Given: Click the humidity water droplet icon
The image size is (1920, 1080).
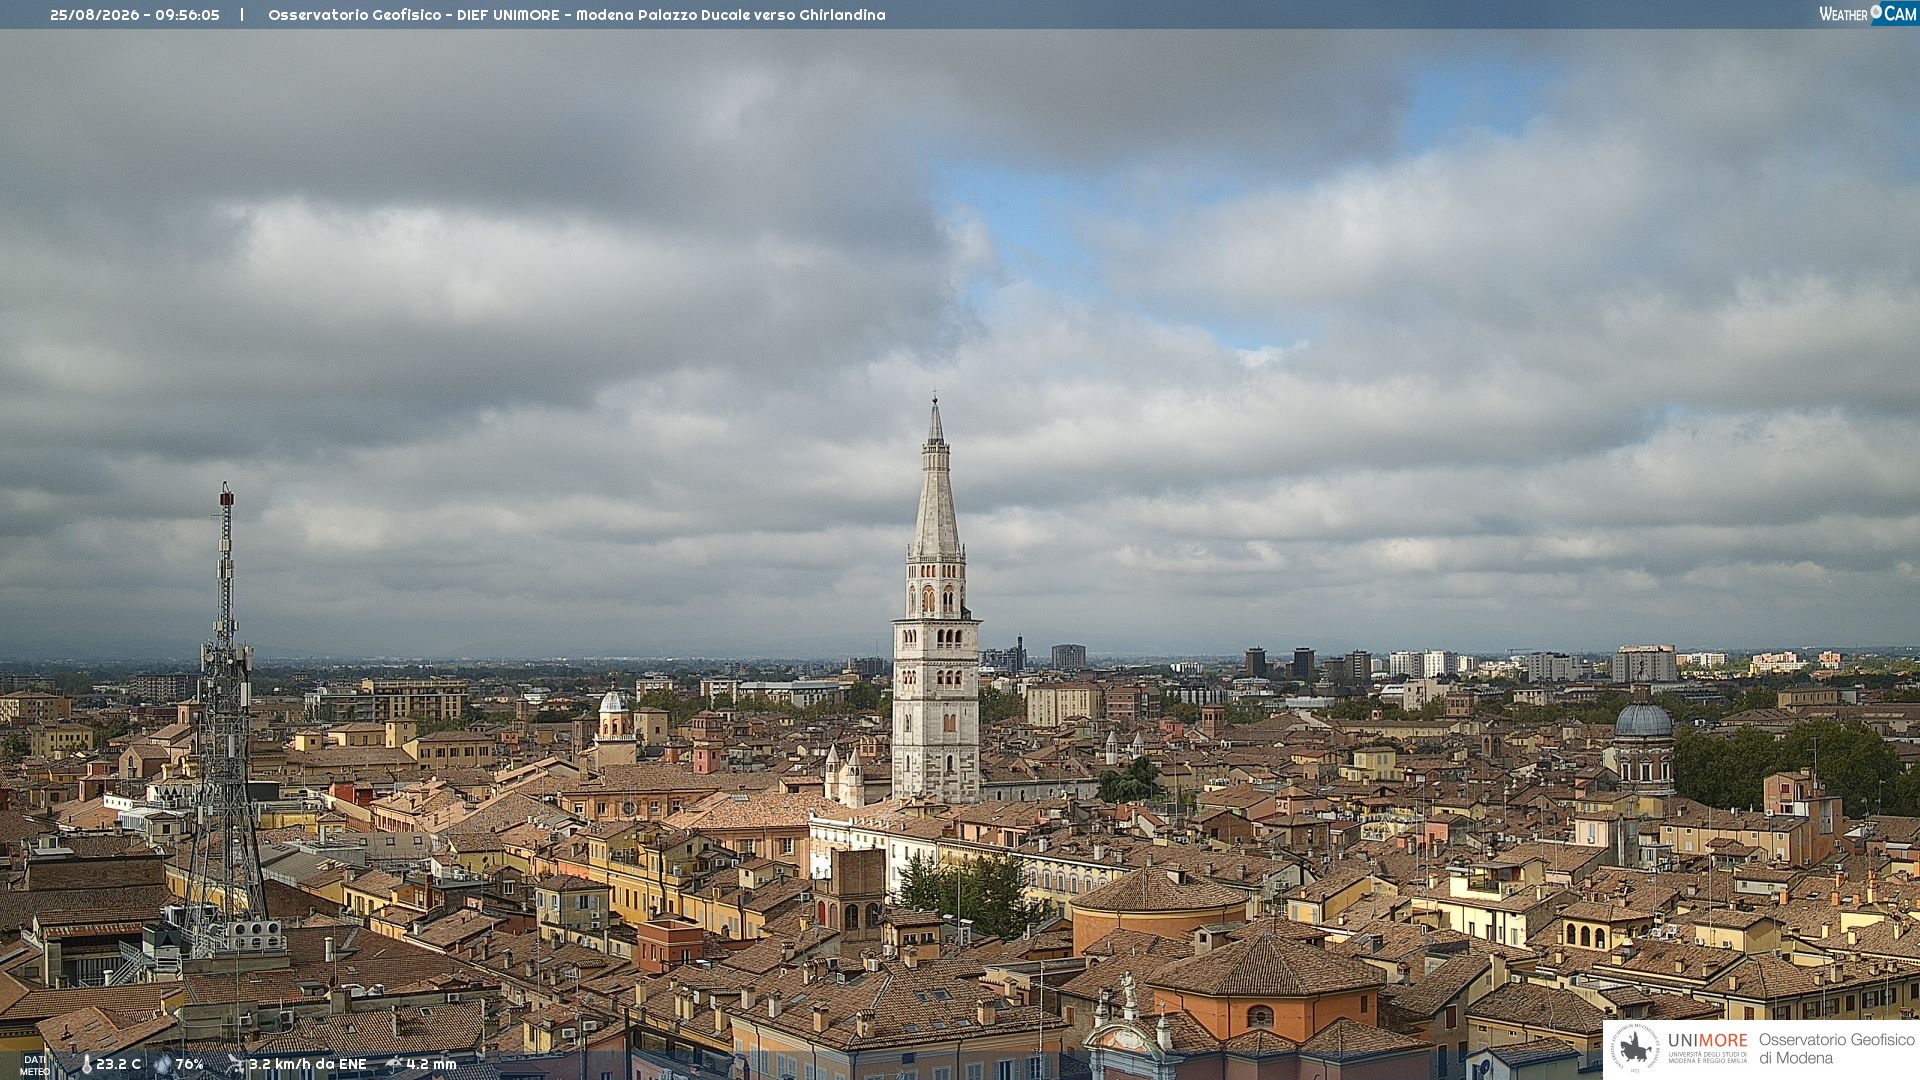Looking at the screenshot, I should (163, 1065).
